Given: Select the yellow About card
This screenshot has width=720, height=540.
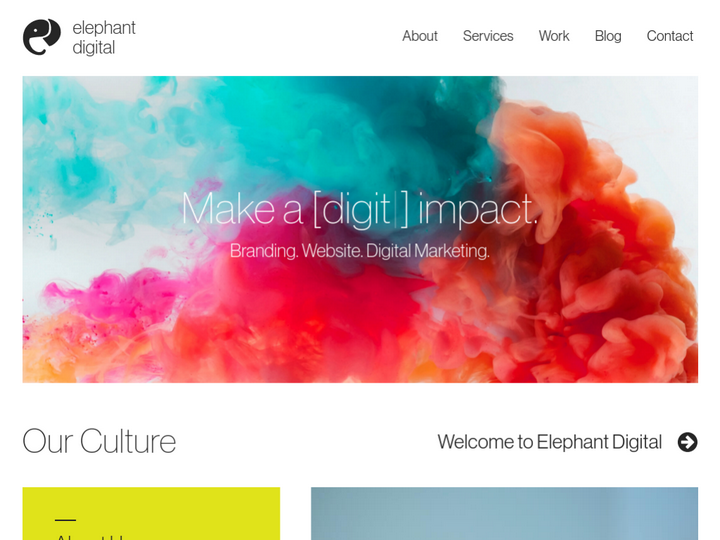Looking at the screenshot, I should [x=151, y=513].
